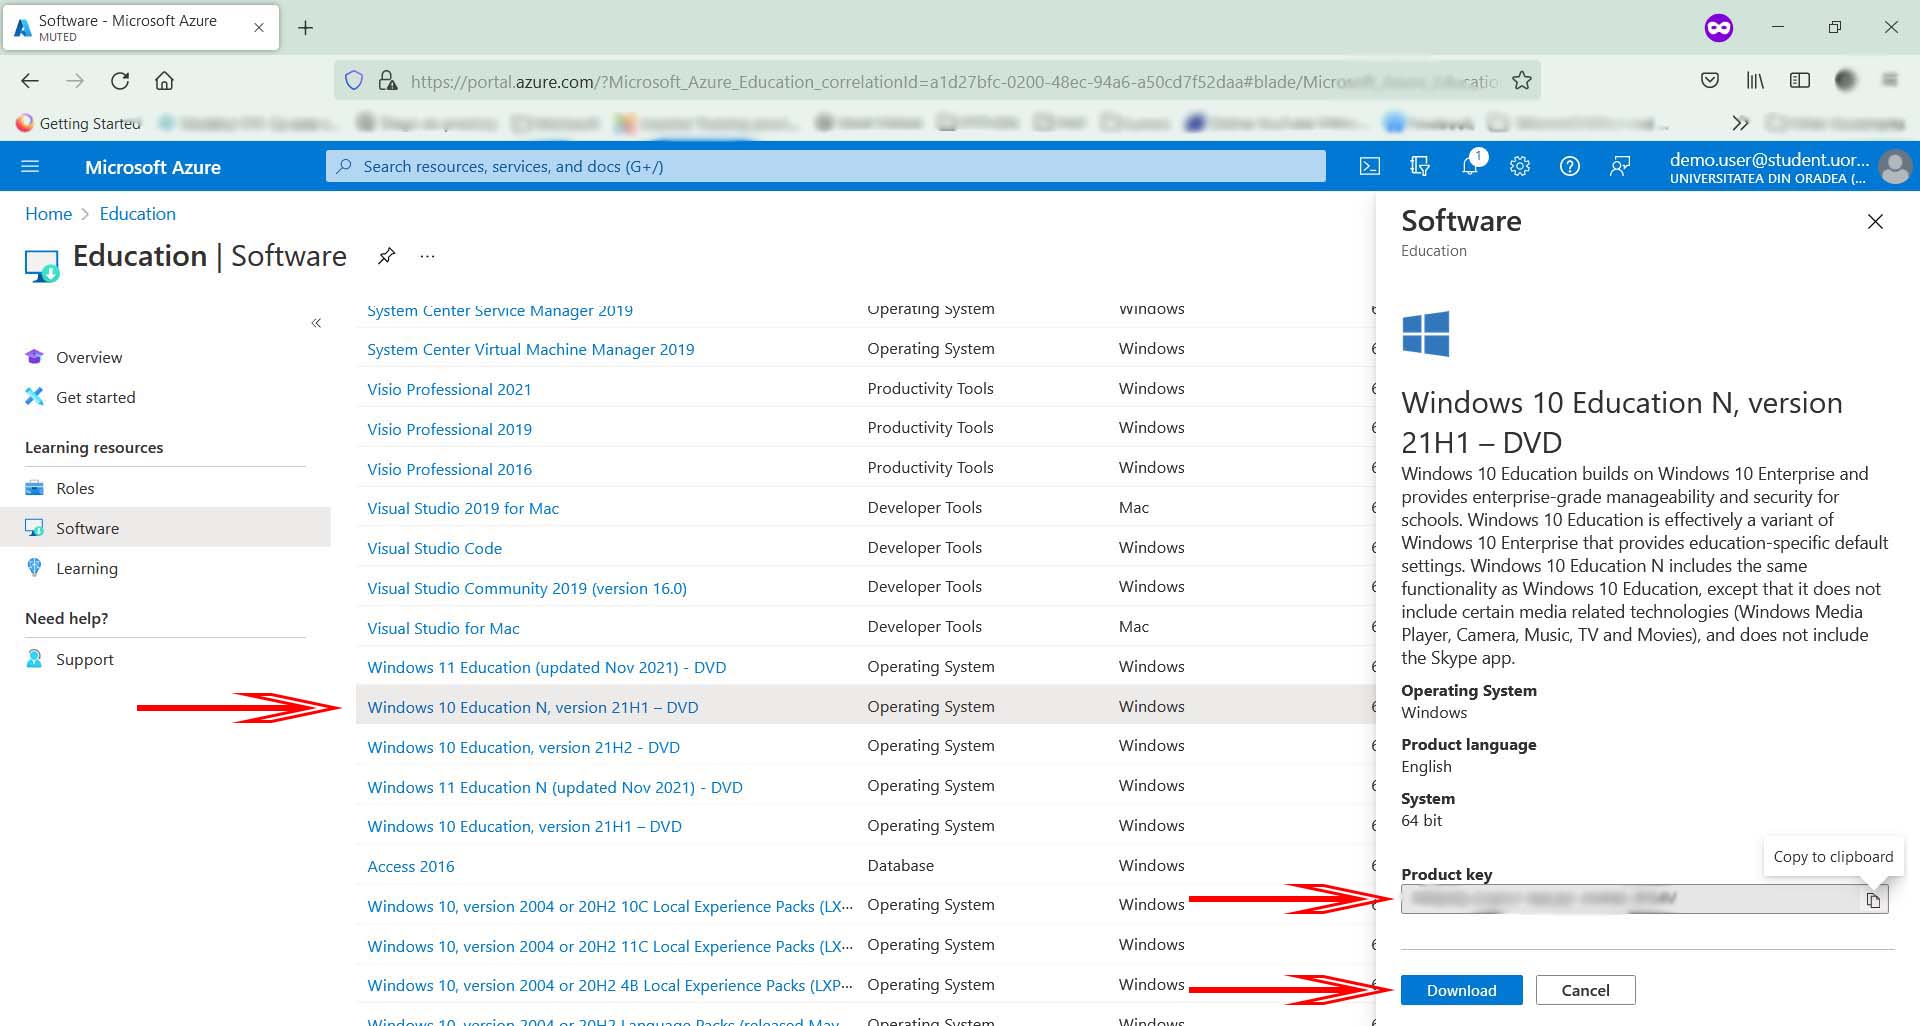Open the Help question mark icon
The height and width of the screenshot is (1026, 1920).
(1570, 166)
